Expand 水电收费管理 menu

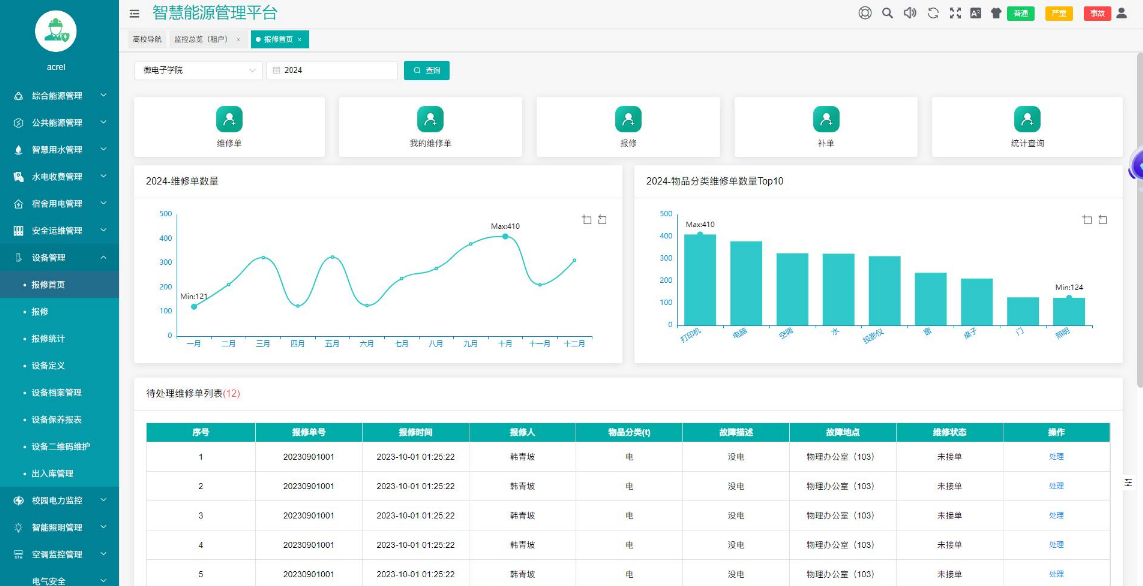pos(59,176)
